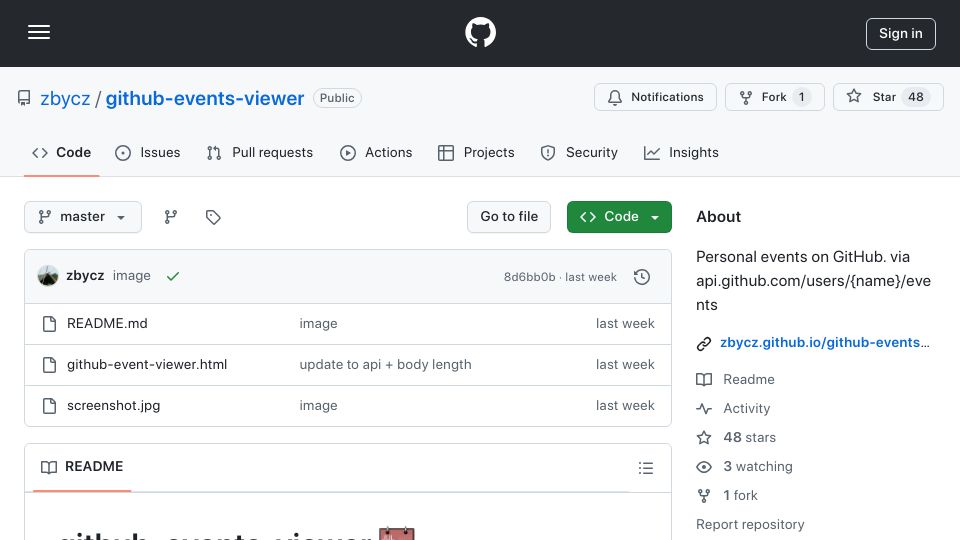View the commit status green checkmark
The width and height of the screenshot is (960, 540).
[173, 276]
